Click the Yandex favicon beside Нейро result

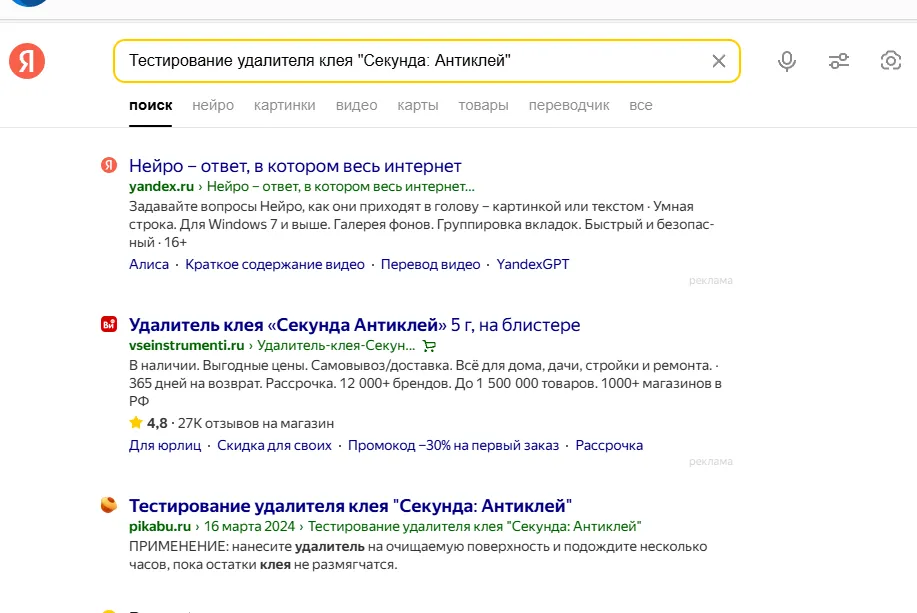pos(109,166)
